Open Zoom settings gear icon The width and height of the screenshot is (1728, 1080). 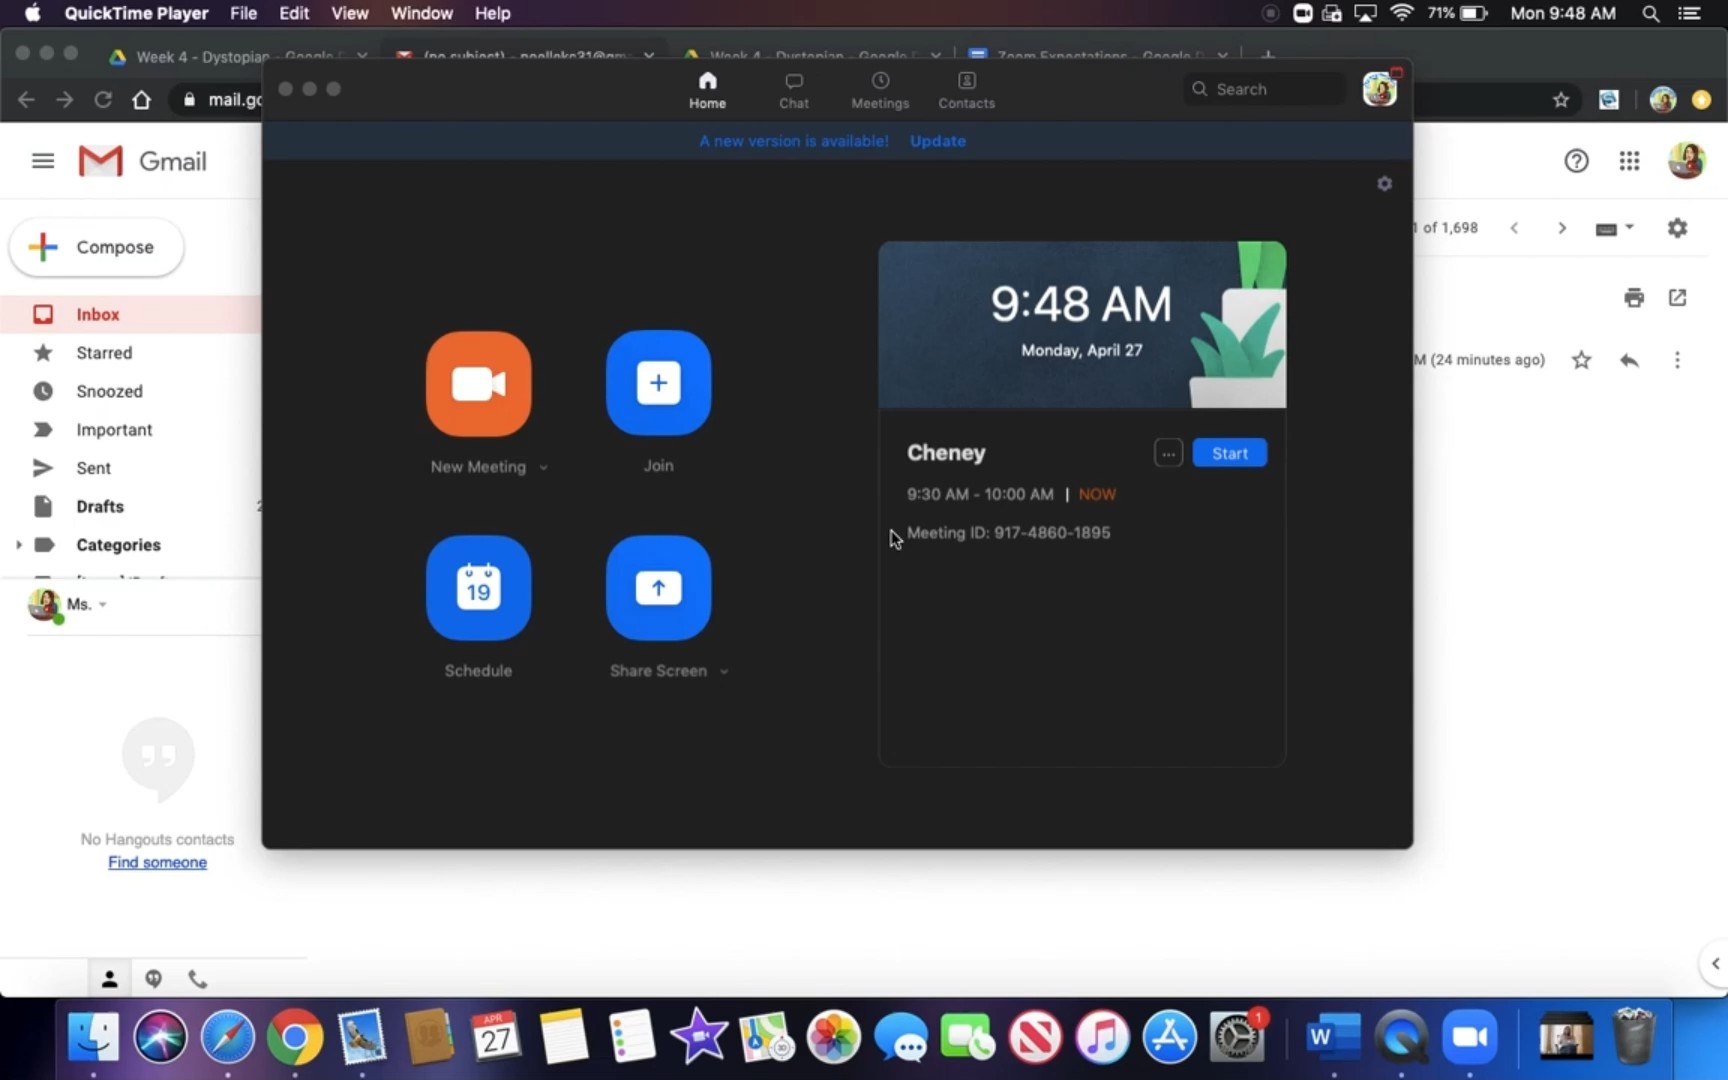tap(1384, 184)
